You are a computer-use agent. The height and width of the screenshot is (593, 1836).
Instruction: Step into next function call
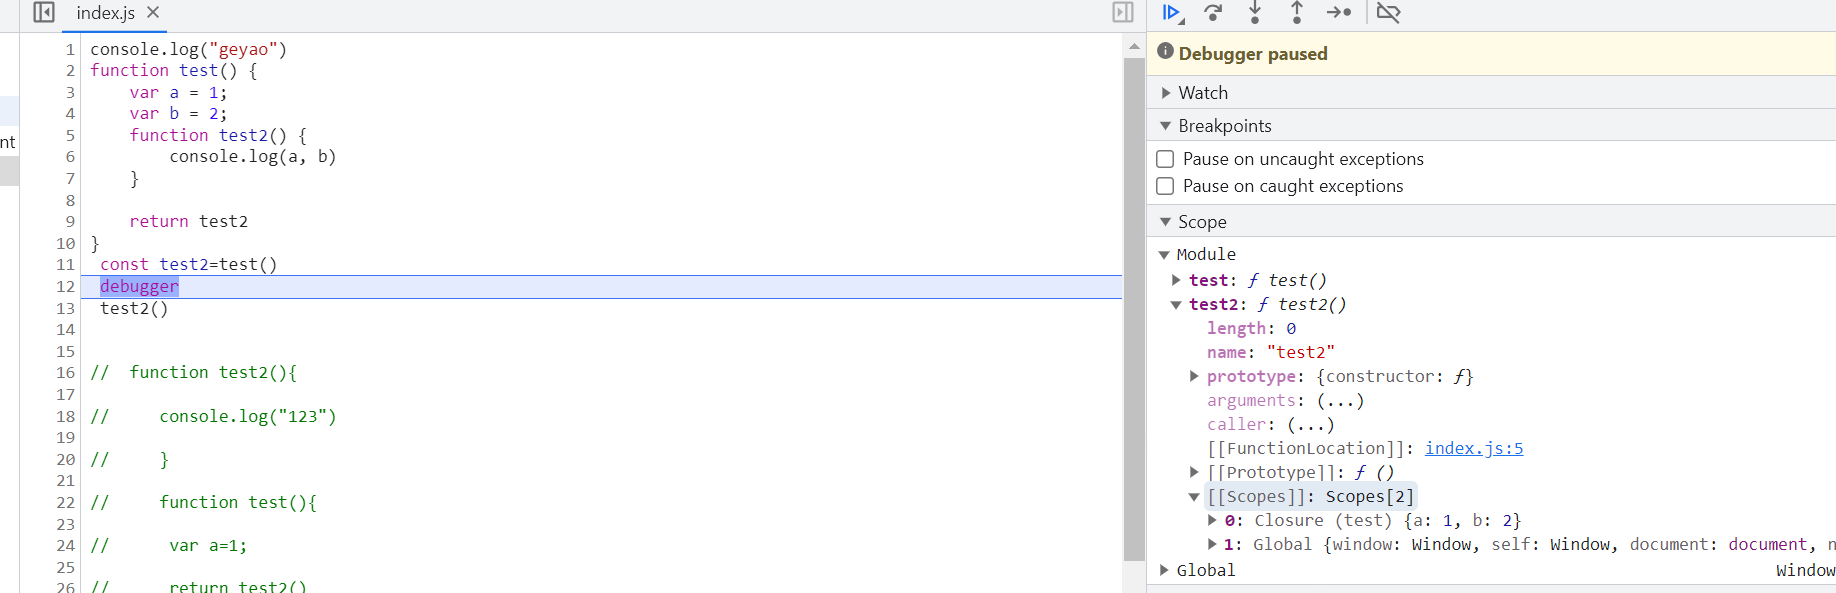point(1255,13)
